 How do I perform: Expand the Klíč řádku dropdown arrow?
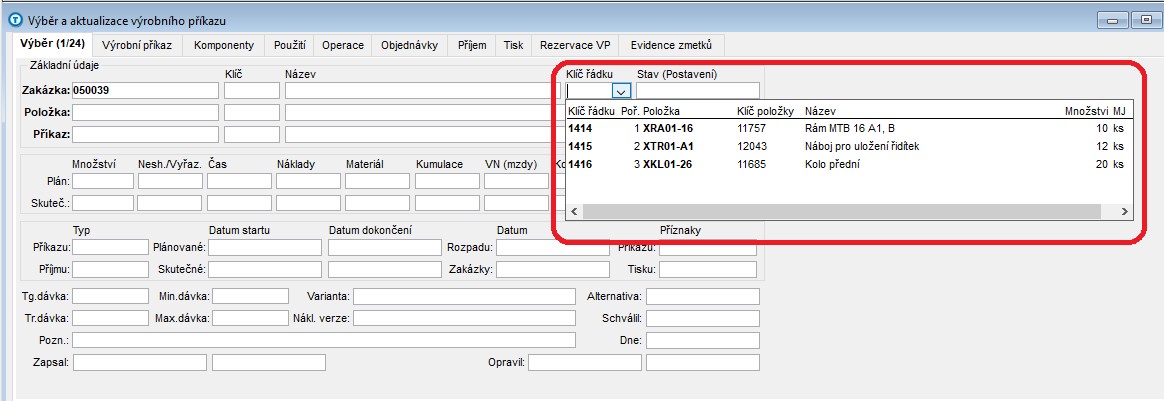point(622,91)
